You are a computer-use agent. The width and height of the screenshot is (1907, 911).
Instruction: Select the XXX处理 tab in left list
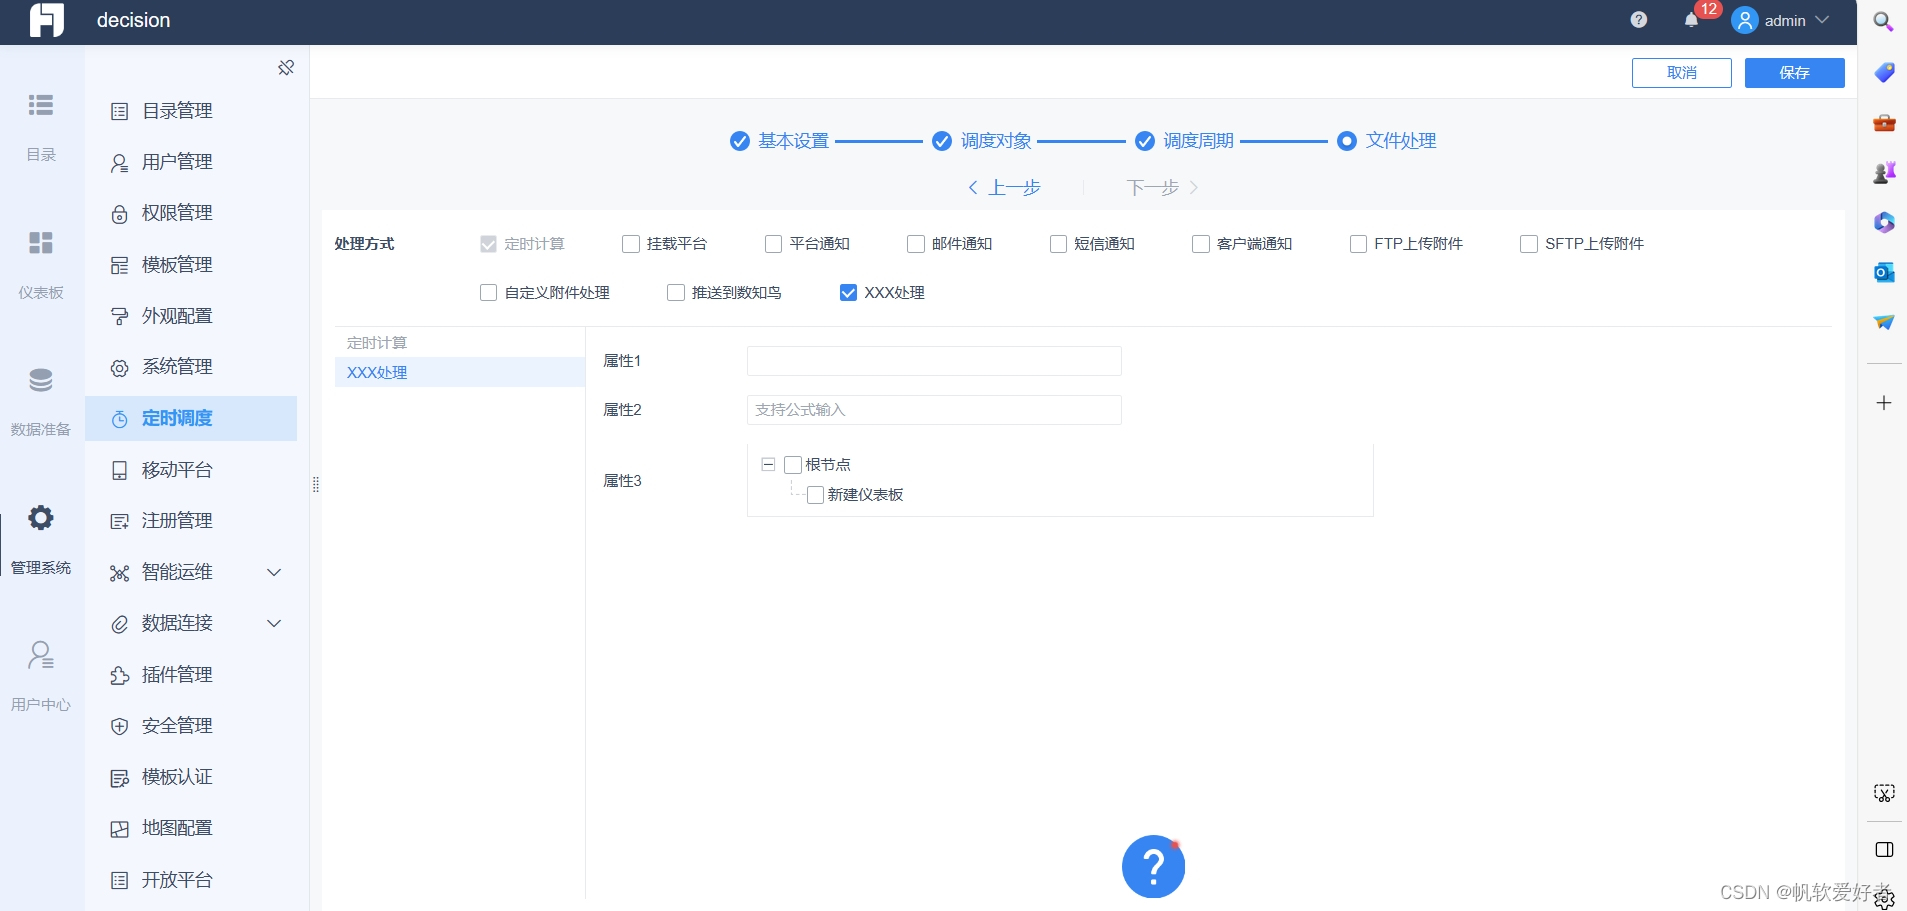(x=460, y=372)
